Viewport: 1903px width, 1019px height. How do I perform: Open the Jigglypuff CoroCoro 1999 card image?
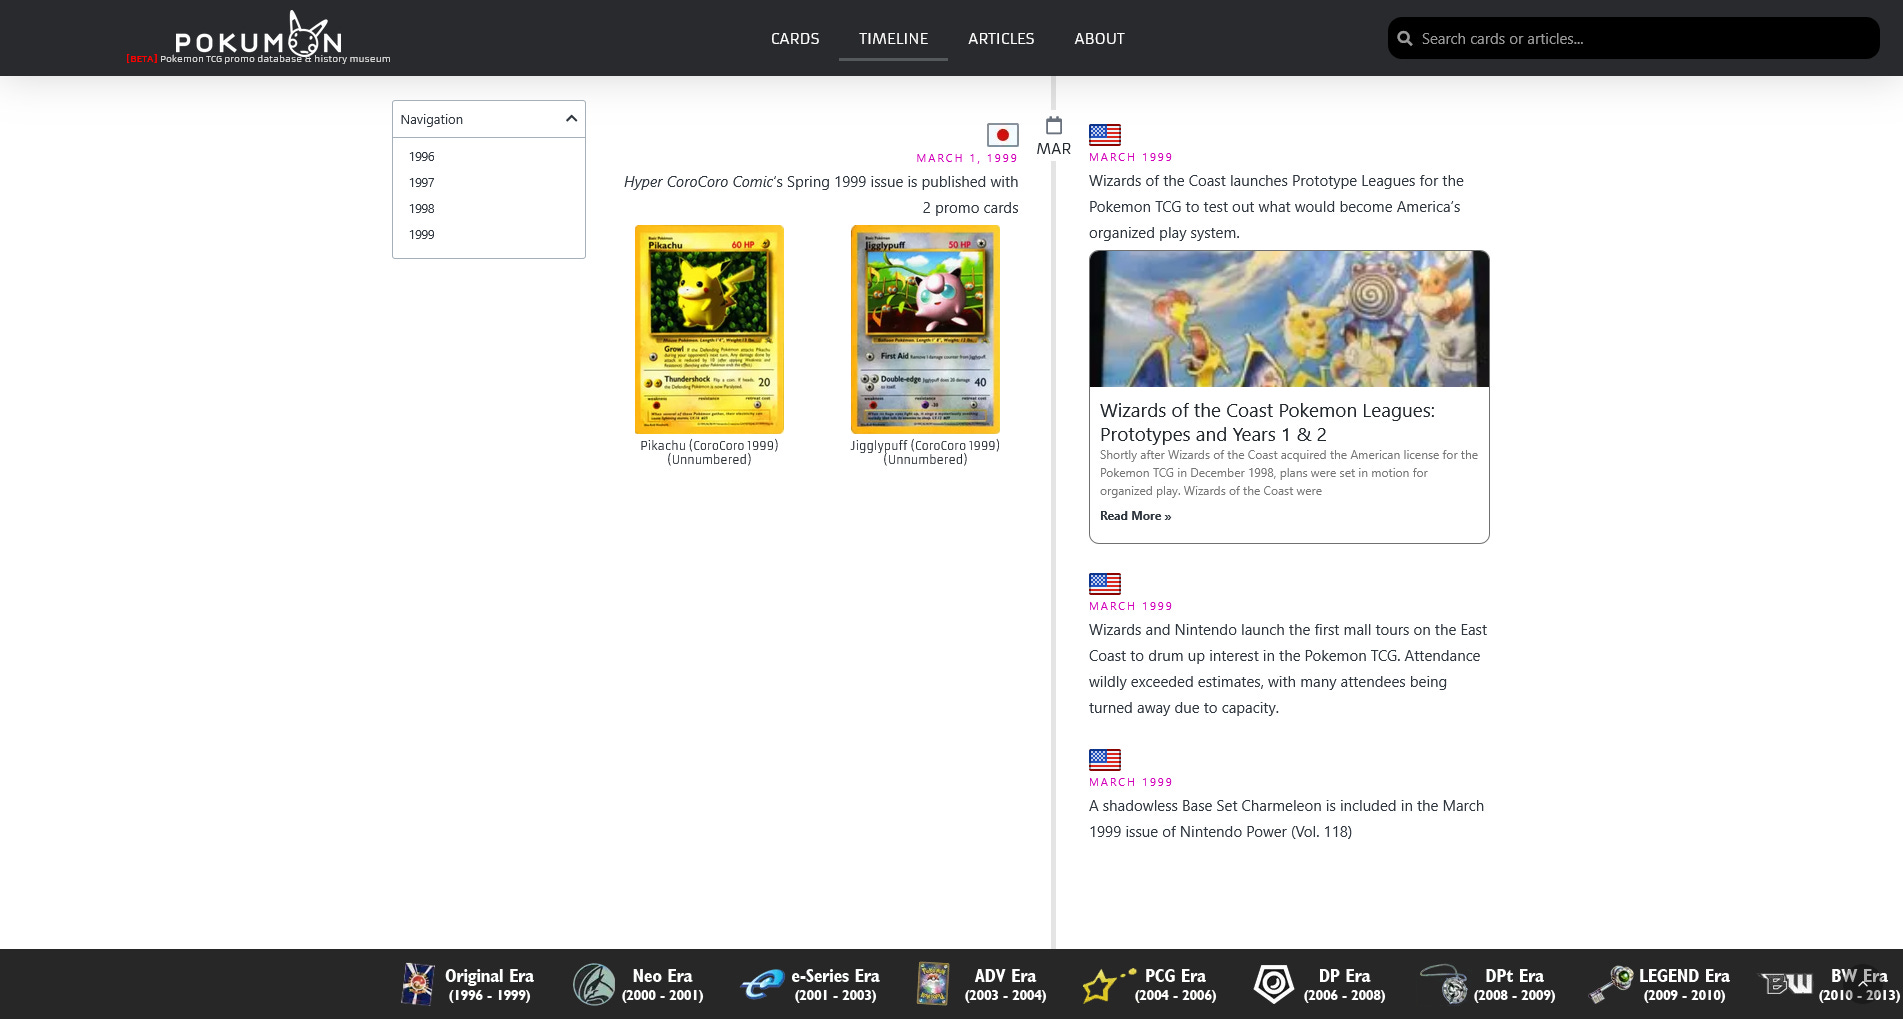[925, 329]
